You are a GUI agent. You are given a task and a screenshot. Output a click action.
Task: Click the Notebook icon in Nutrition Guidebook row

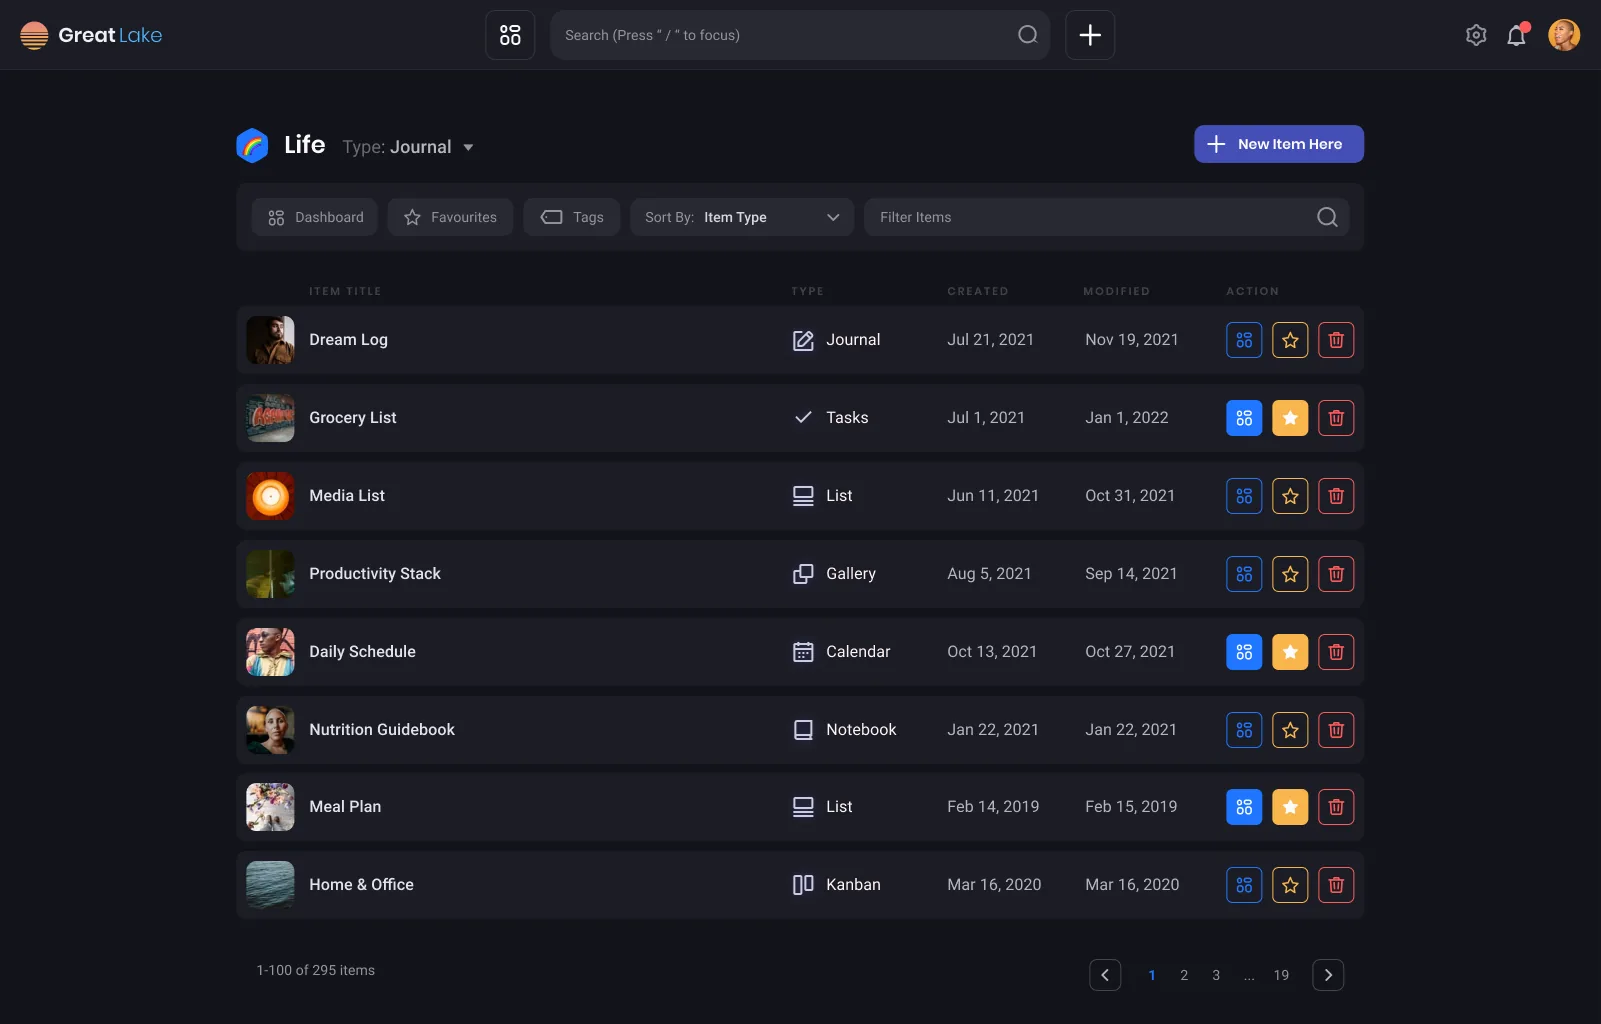click(x=803, y=730)
